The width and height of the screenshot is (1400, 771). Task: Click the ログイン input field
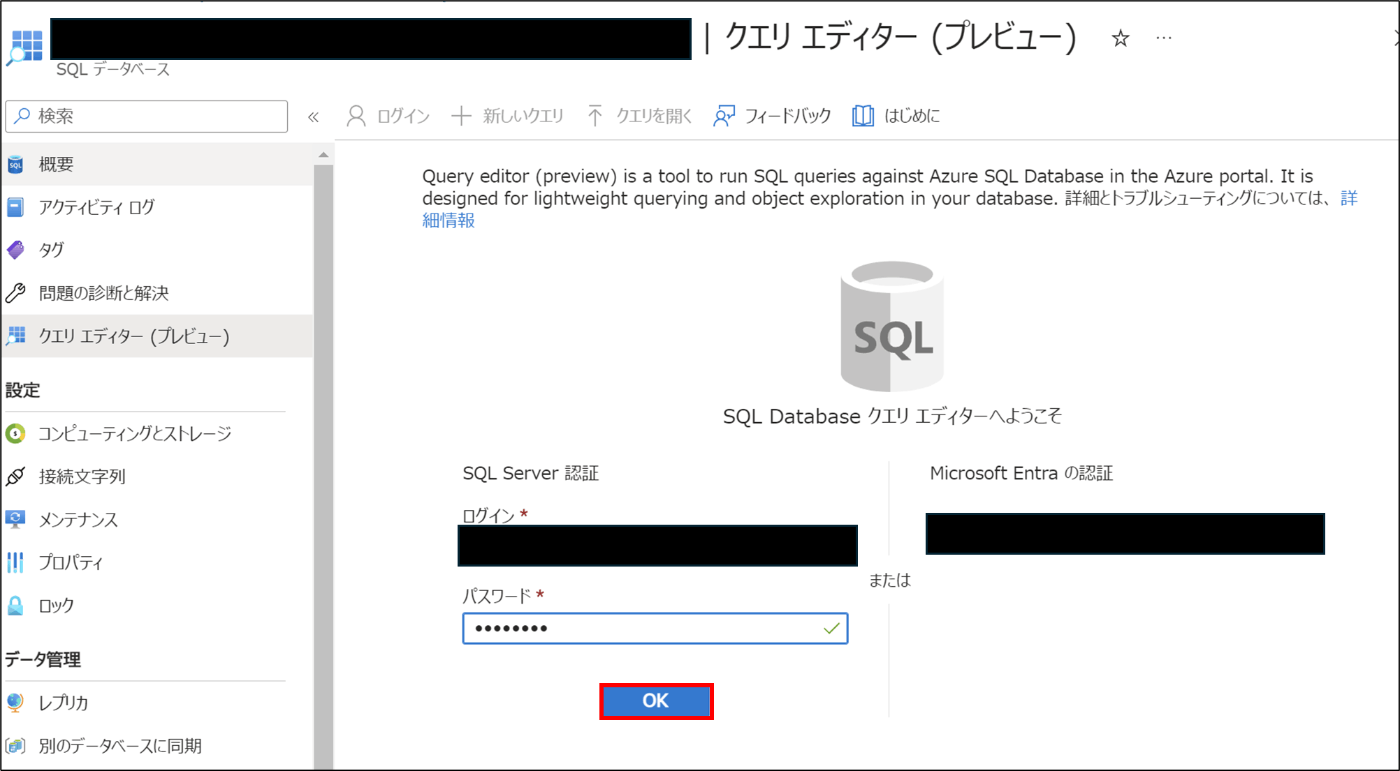pos(658,546)
